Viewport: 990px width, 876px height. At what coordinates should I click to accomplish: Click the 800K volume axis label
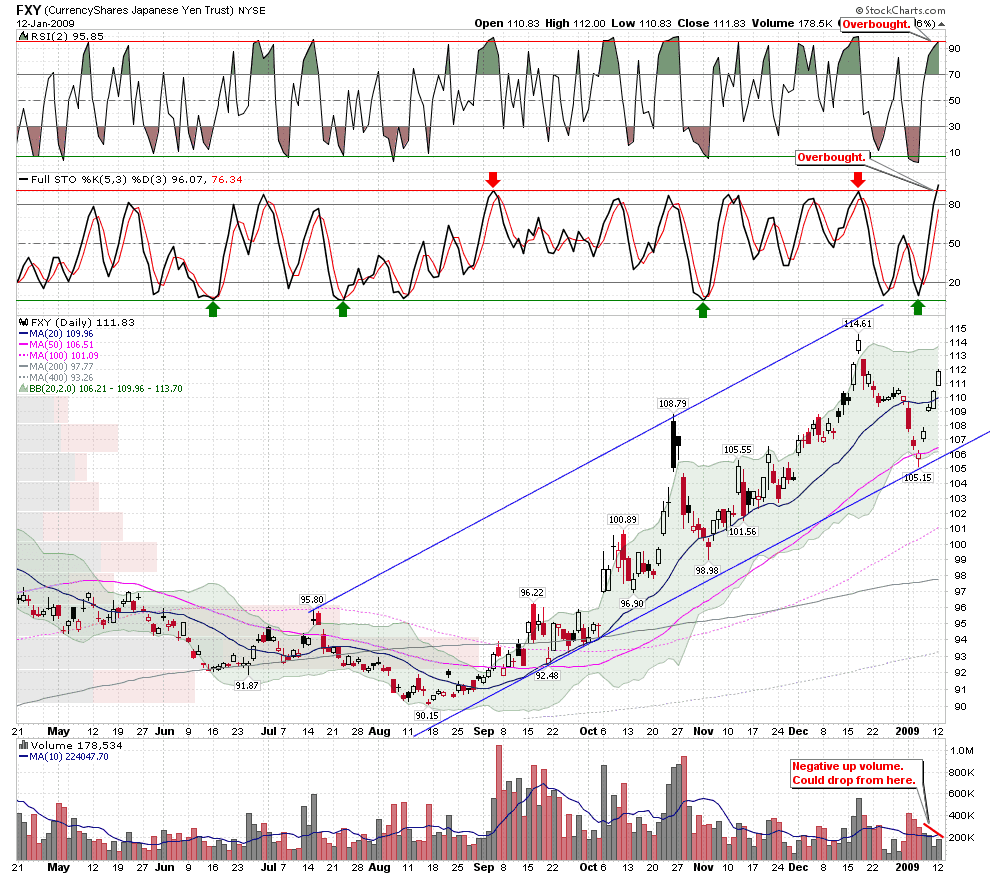coord(962,772)
